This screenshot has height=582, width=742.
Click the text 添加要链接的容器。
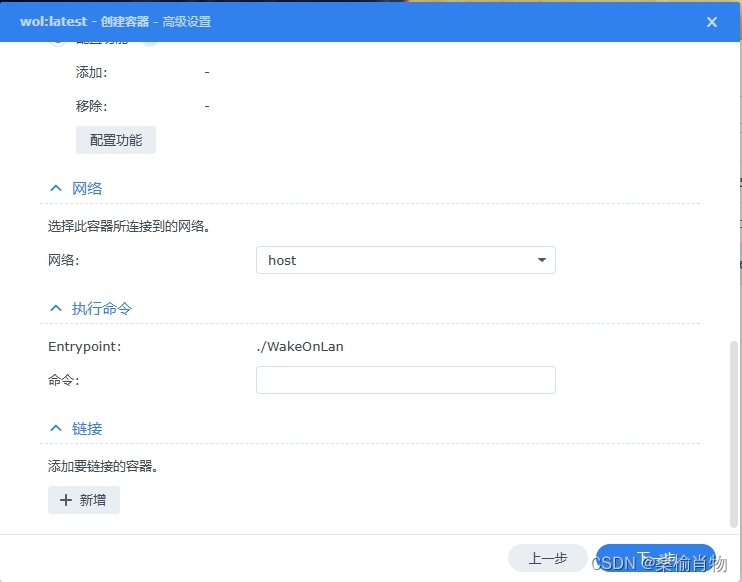click(x=103, y=466)
